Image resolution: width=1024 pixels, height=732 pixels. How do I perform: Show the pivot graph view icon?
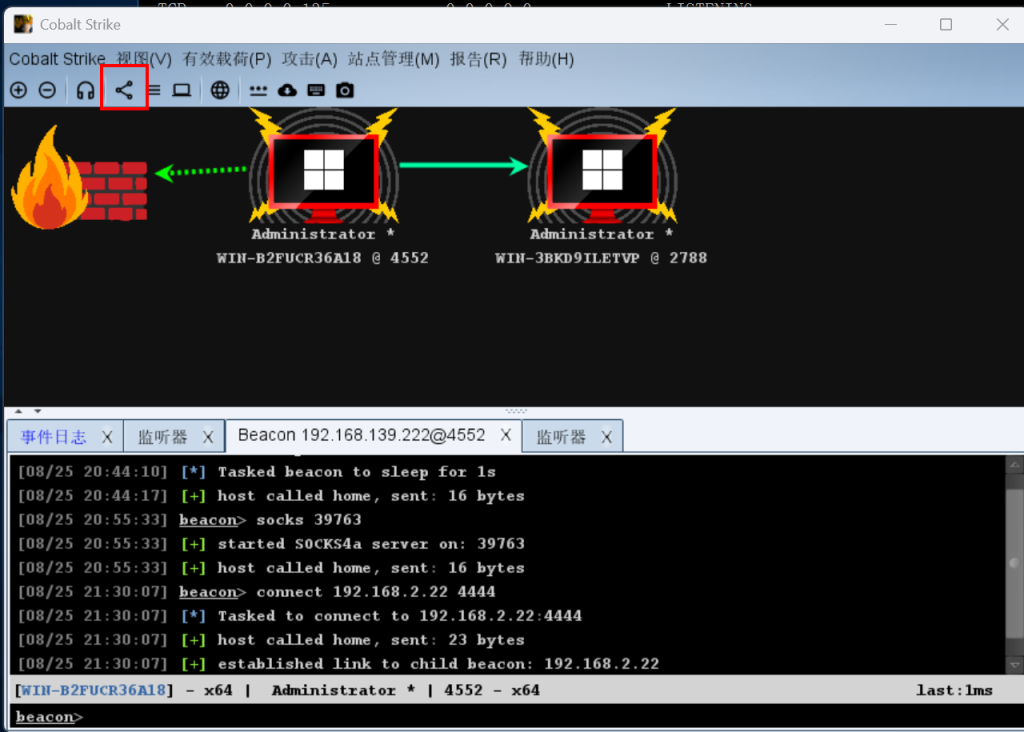tap(124, 90)
